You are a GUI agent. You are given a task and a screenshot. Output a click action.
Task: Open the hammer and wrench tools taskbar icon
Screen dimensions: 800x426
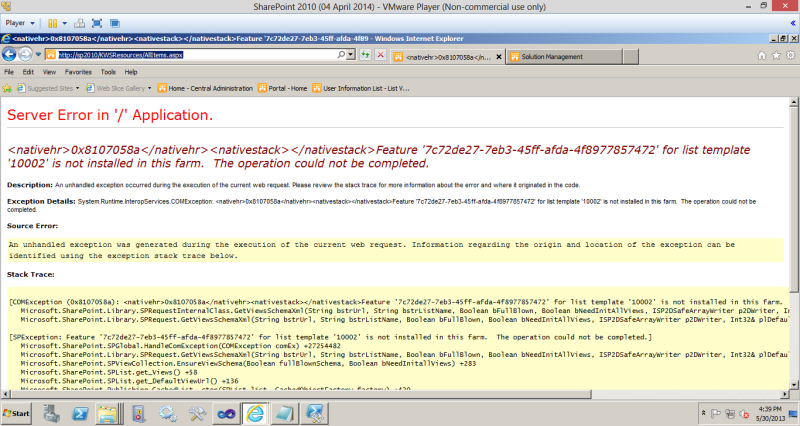tap(197, 413)
